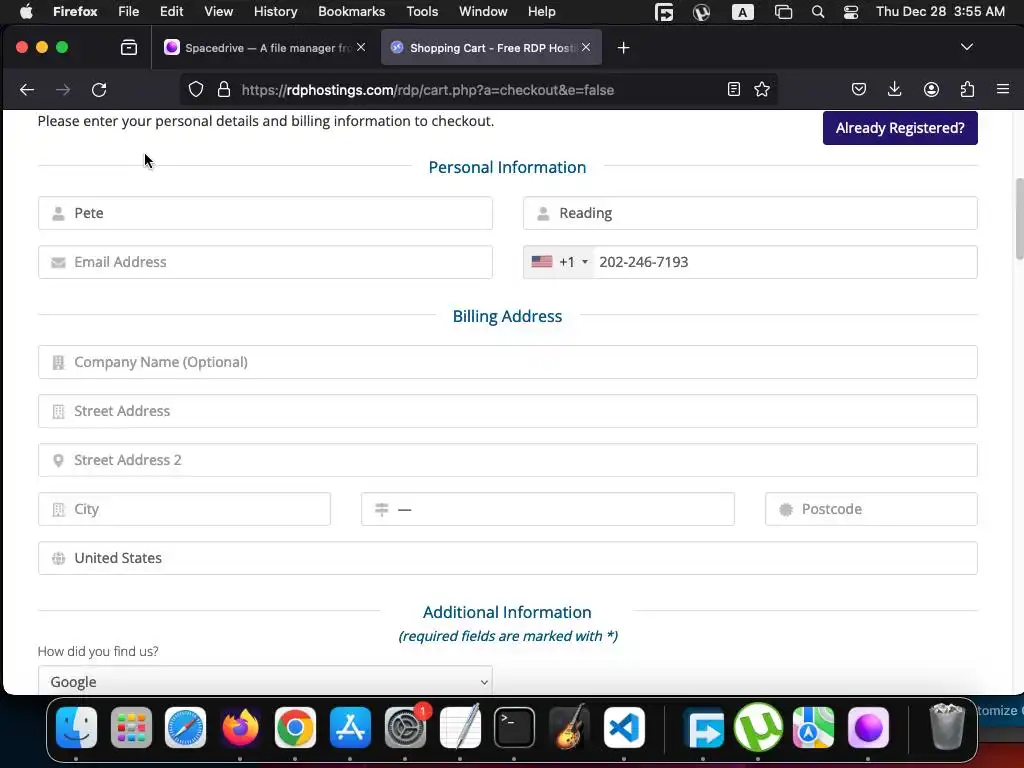
Task: Go back to the previous page
Action: [27, 89]
